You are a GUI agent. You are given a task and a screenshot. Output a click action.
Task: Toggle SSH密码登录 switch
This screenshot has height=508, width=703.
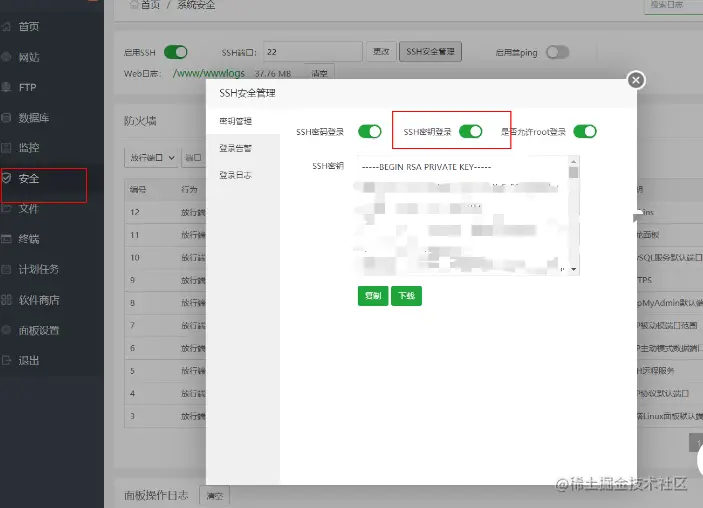(x=369, y=131)
